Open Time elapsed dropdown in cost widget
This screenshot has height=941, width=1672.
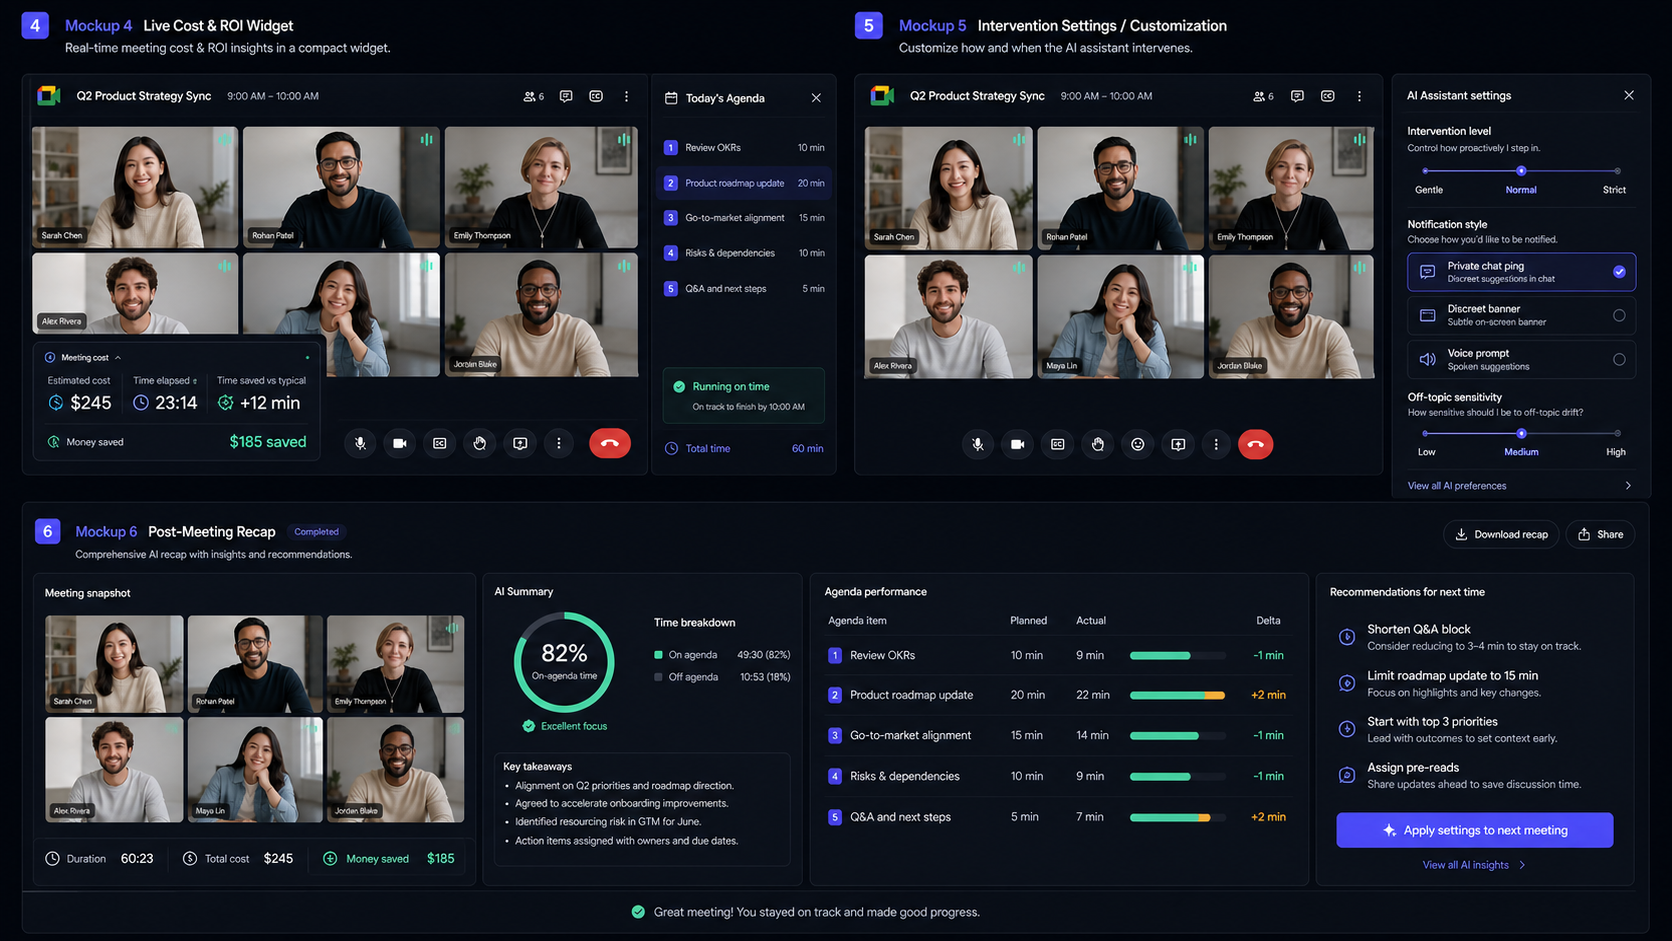(195, 381)
